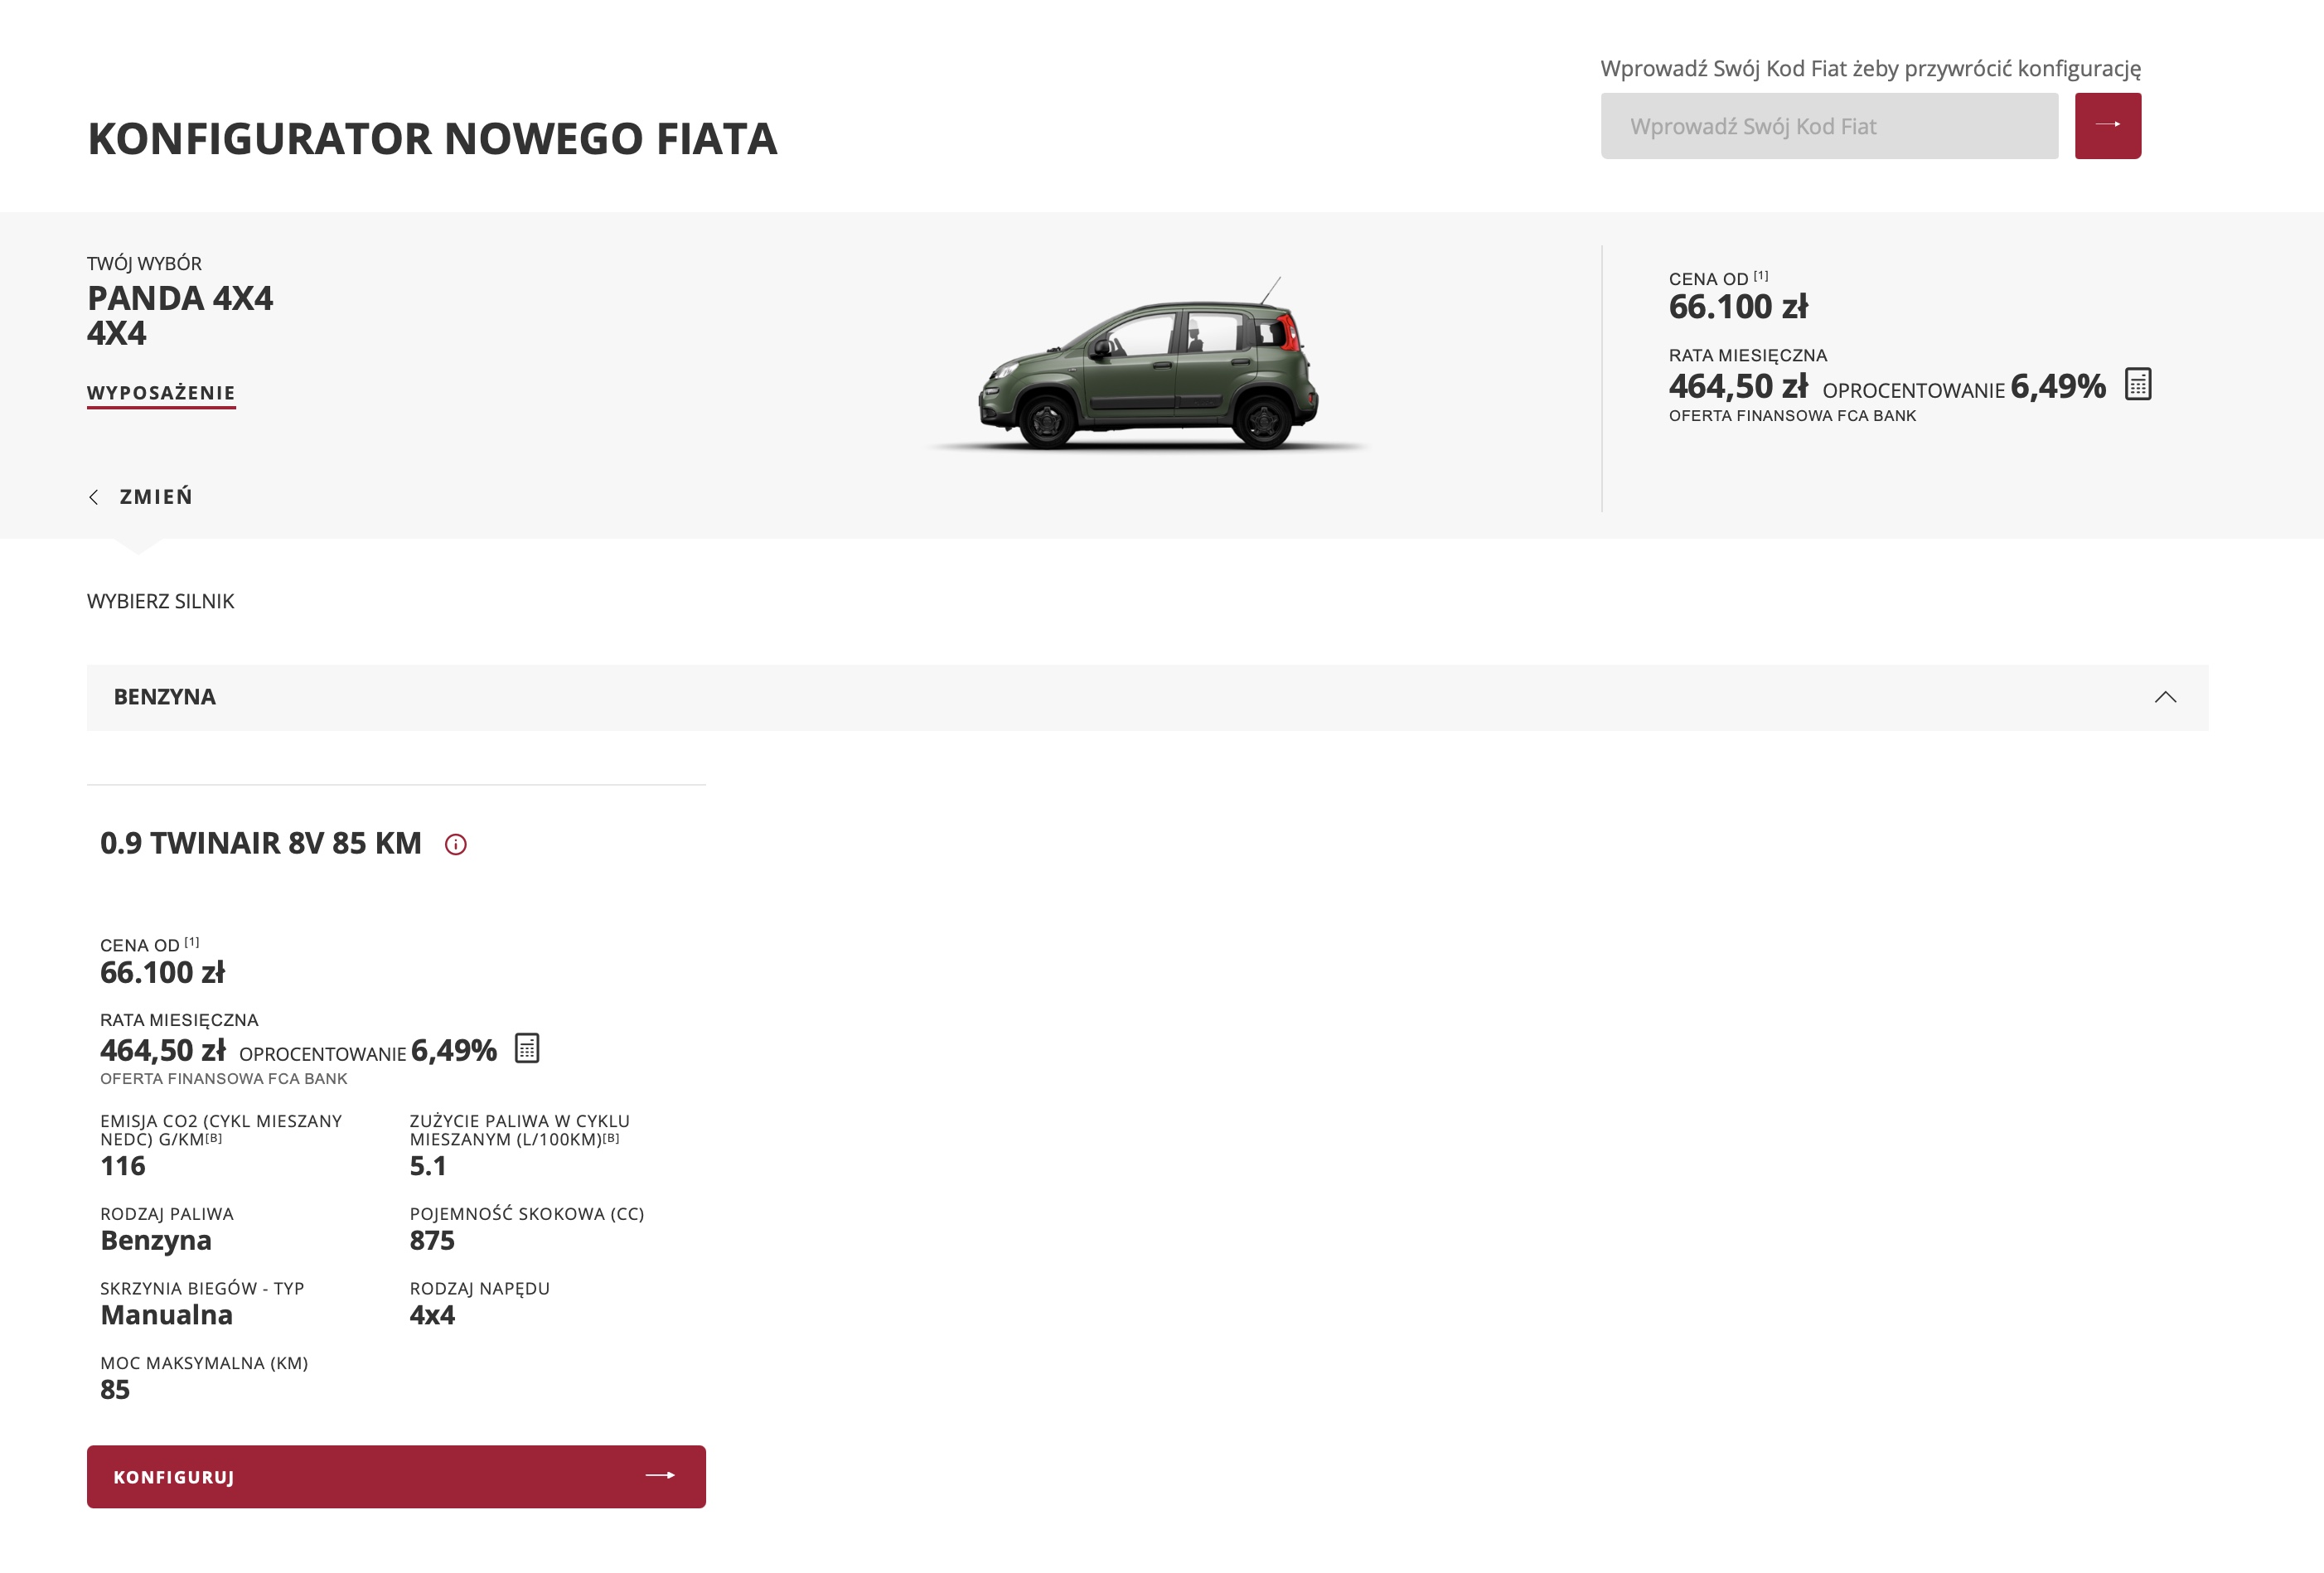This screenshot has width=2324, height=1573.
Task: Collapse the BENZYNA section chevron
Action: [x=2165, y=697]
